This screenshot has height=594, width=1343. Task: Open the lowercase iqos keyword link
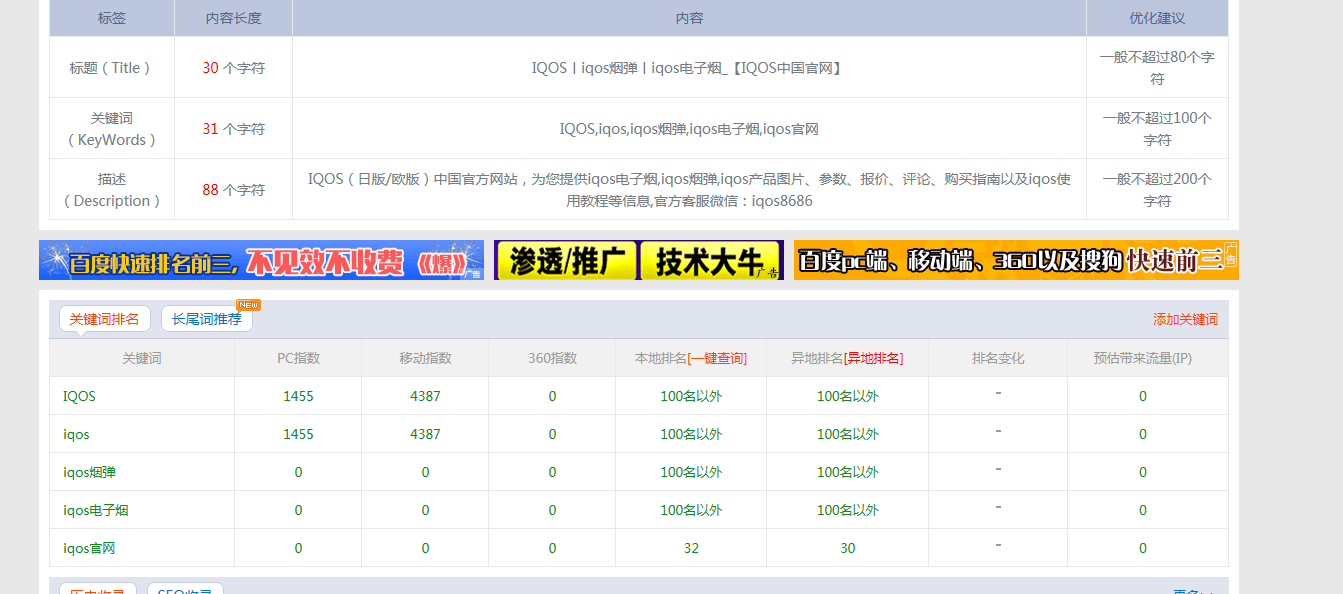click(76, 434)
